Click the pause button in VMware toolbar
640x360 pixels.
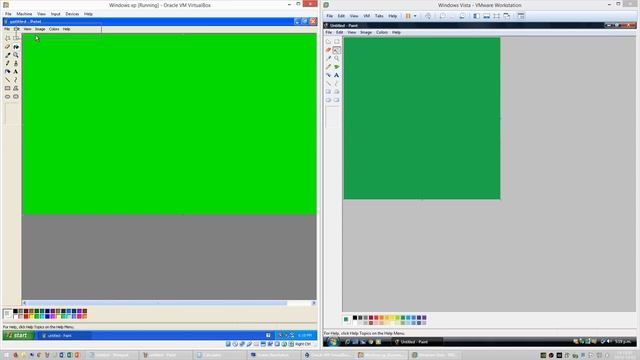(x=408, y=16)
